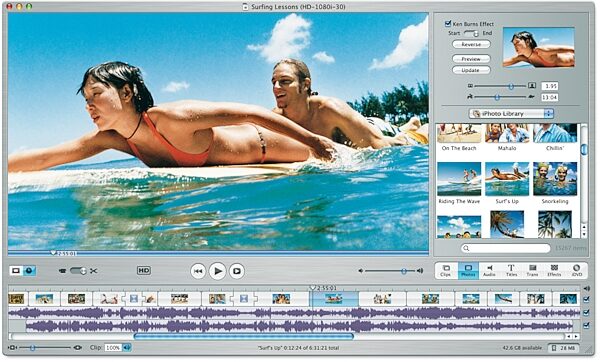The width and height of the screenshot is (600, 362).
Task: Click the clip volume speaker button
Action: coord(127,348)
